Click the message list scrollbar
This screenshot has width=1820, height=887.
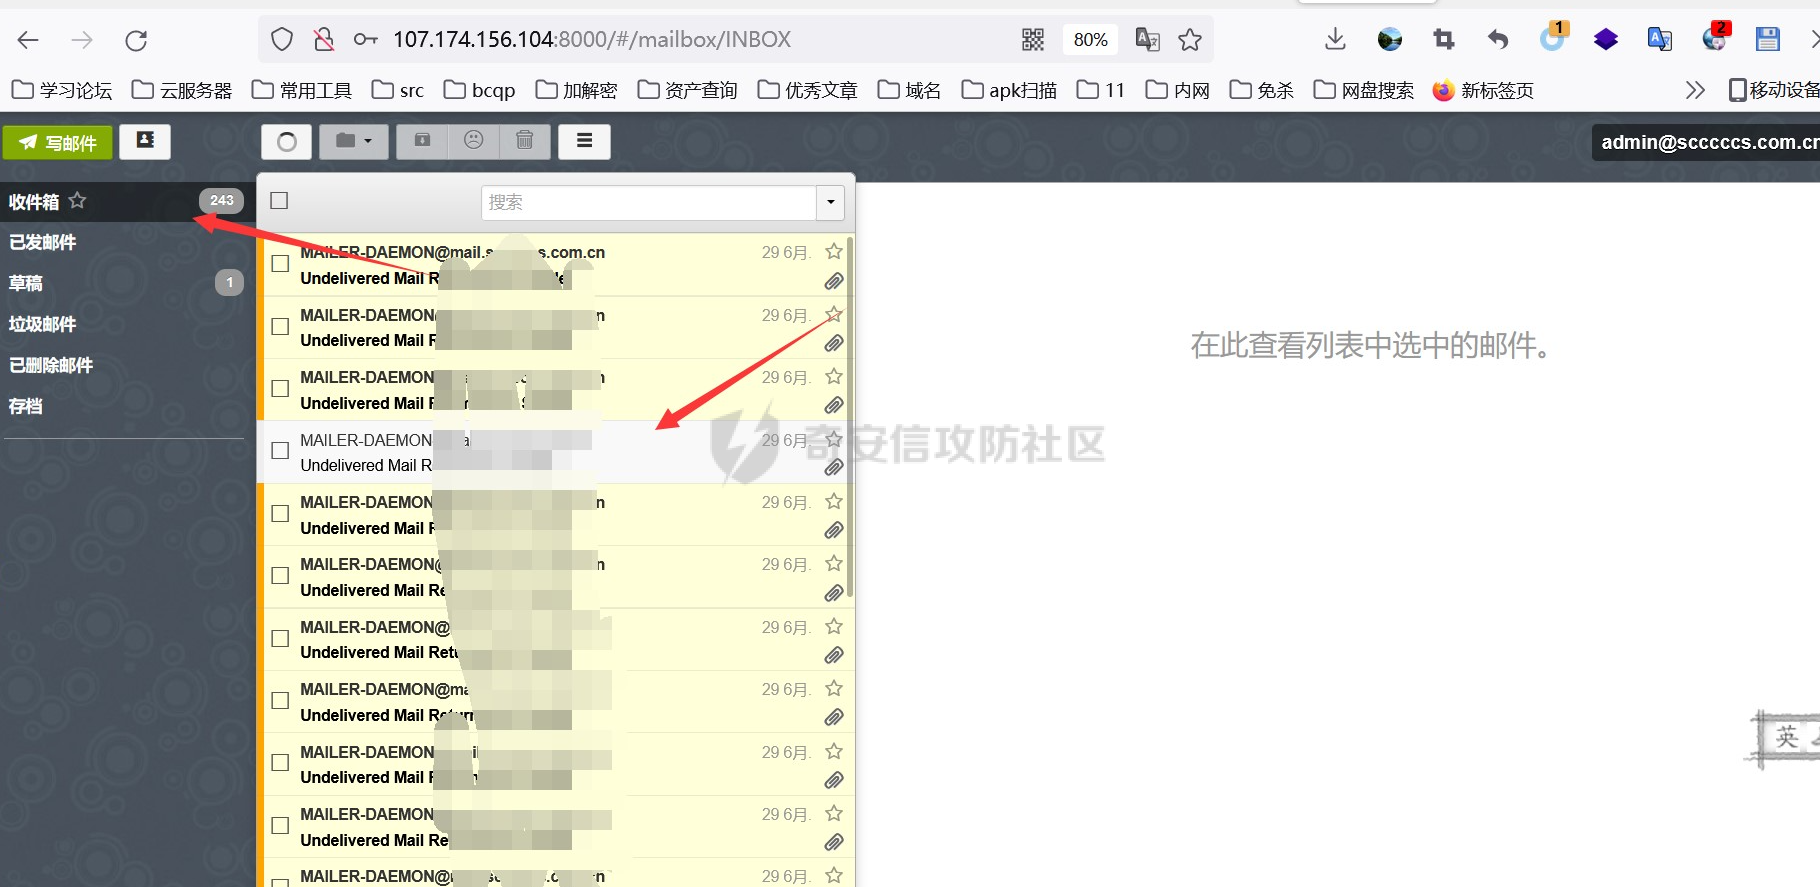[x=850, y=416]
